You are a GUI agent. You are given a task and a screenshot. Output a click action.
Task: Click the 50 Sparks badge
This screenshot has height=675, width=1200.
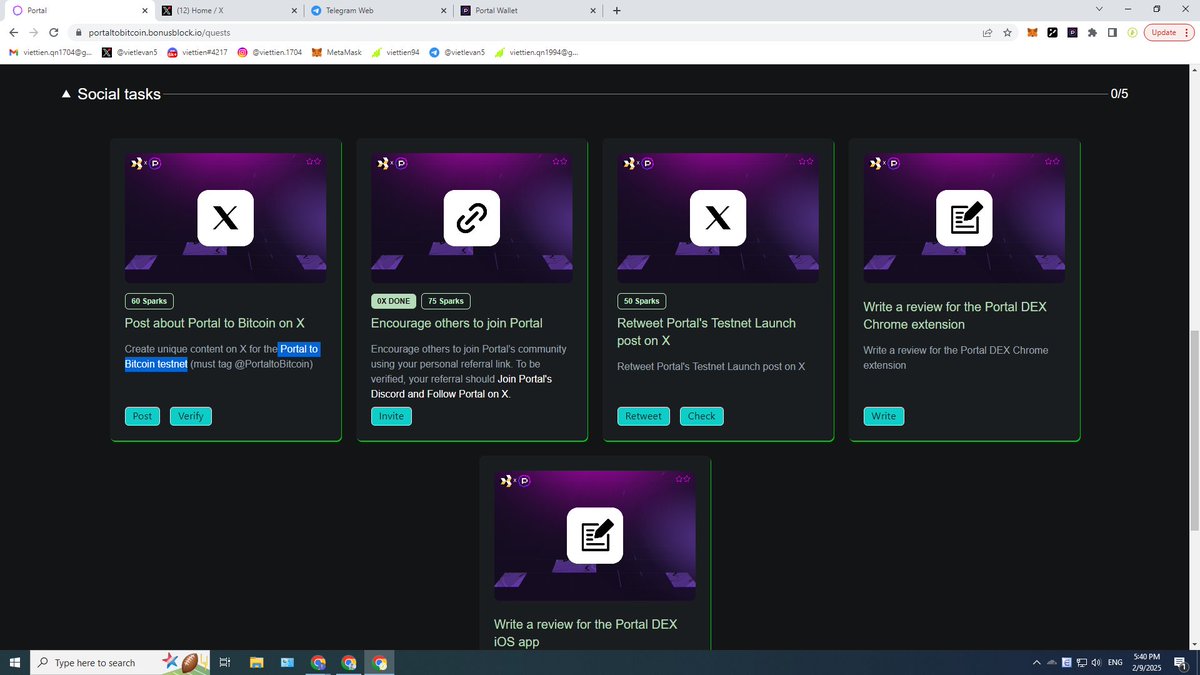pos(641,301)
